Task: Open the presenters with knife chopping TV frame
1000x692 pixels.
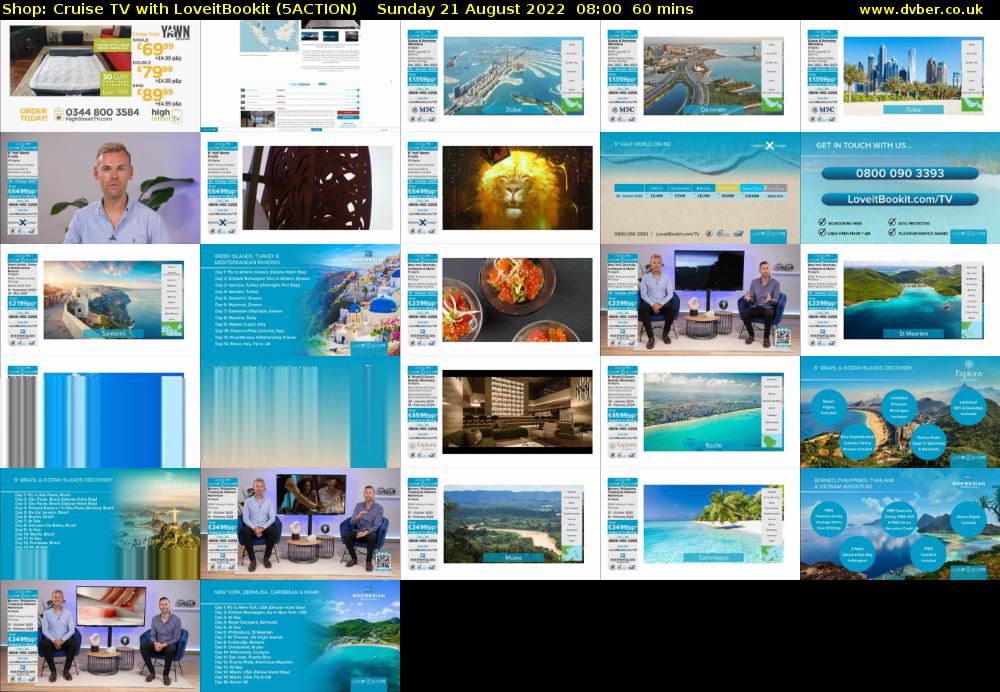Action: click(100, 636)
